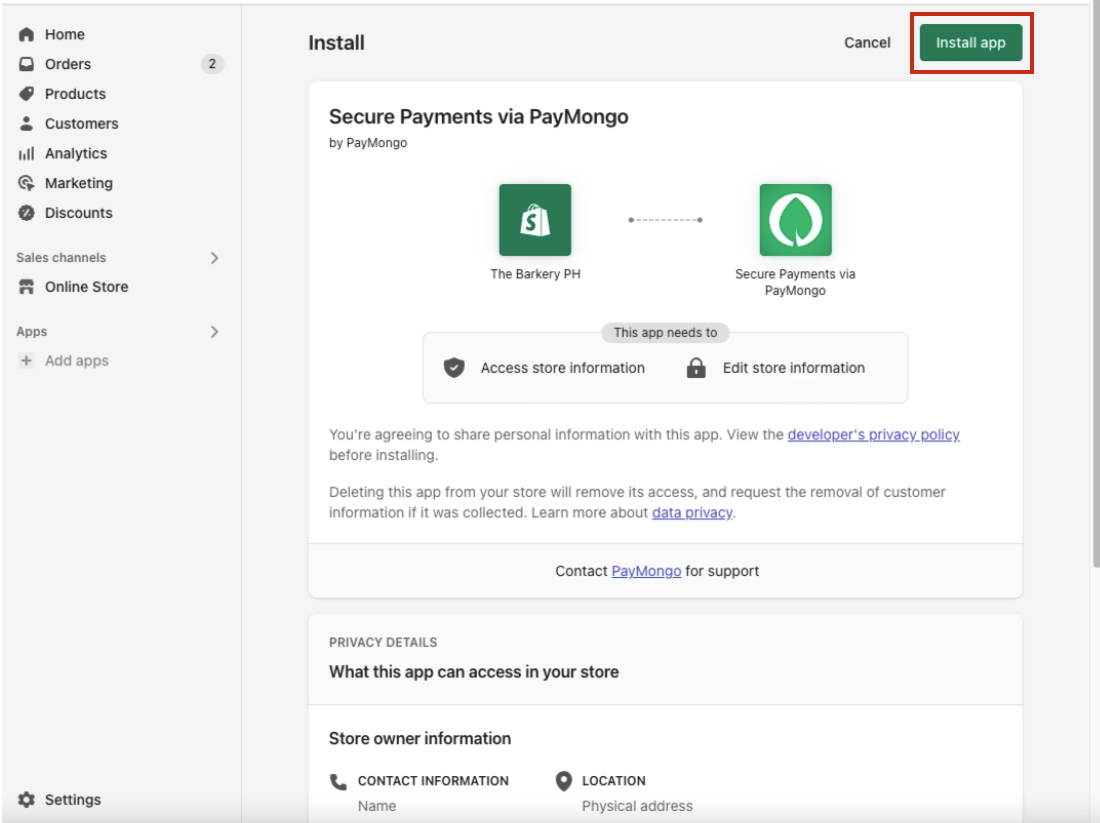
Task: Click the Marketing target icon
Action: pyautogui.click(x=26, y=183)
